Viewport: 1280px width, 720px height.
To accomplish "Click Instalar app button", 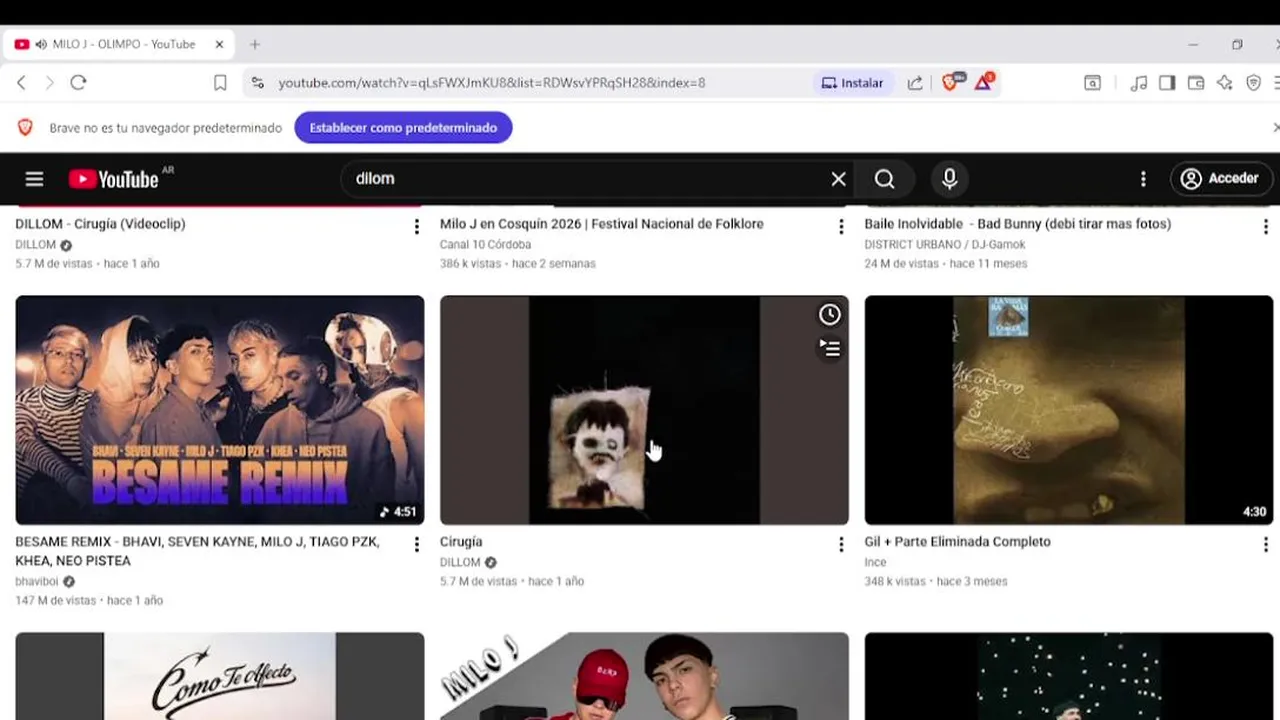I will point(853,83).
